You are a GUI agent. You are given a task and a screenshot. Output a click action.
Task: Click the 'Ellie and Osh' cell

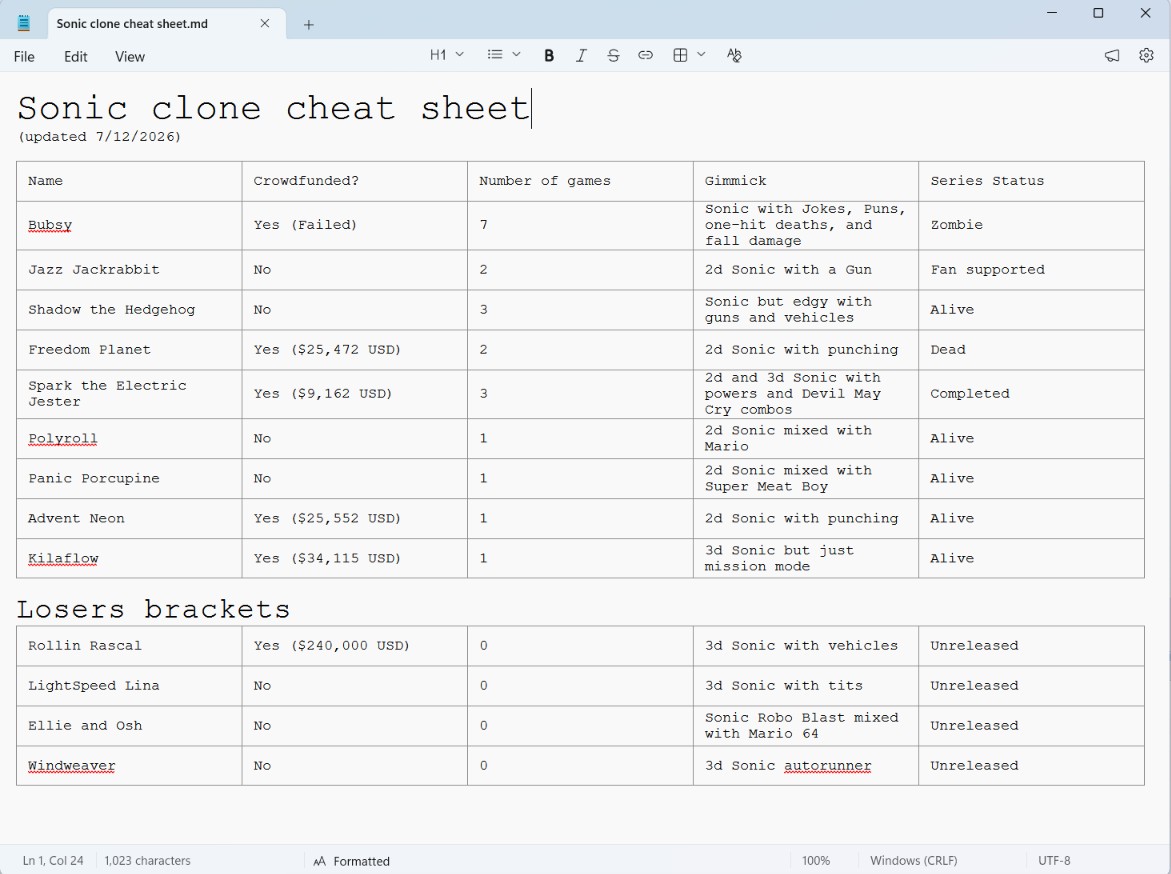[x=129, y=725]
